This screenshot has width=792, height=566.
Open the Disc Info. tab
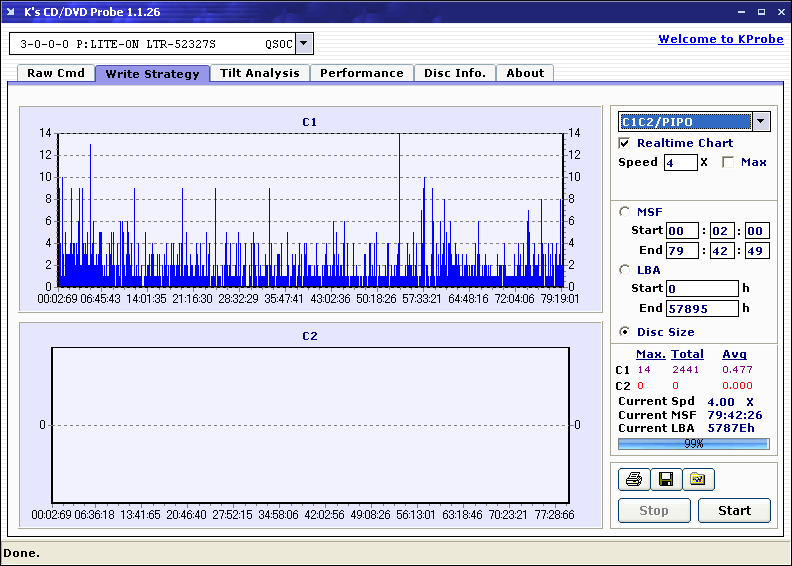click(454, 73)
